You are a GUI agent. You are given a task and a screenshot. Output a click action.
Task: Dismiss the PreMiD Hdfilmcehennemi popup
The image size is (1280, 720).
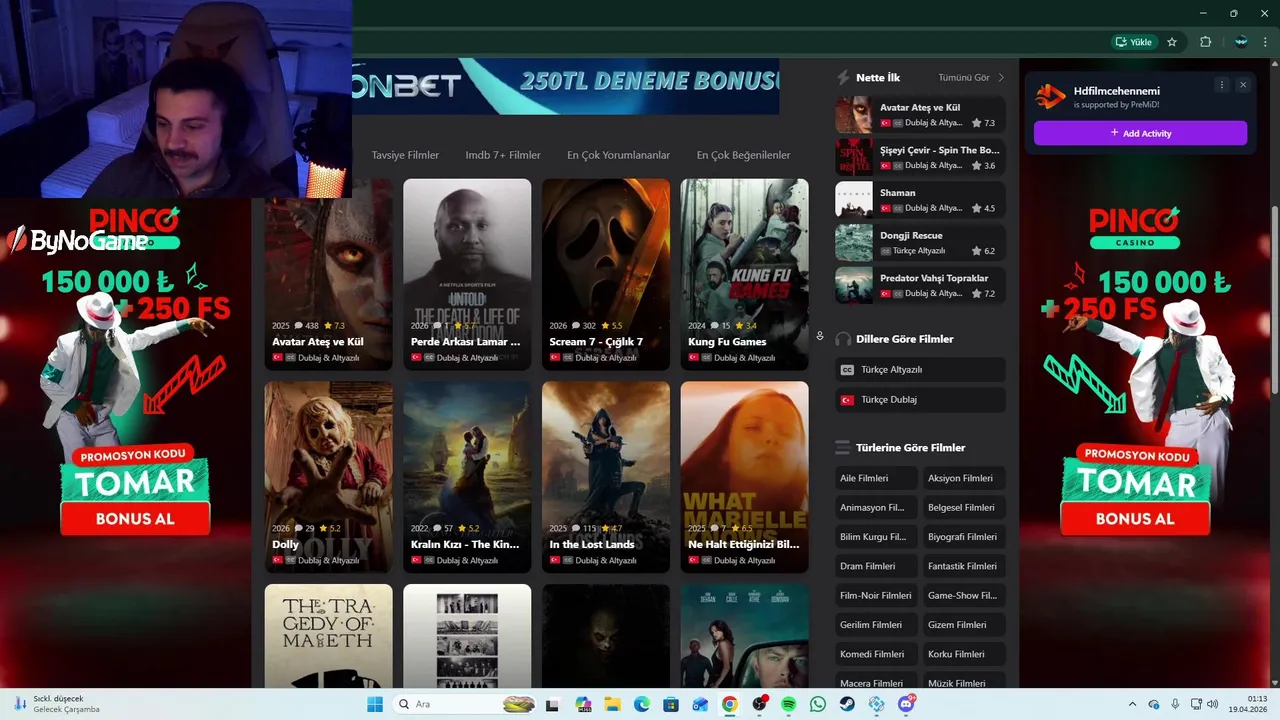tap(1243, 85)
